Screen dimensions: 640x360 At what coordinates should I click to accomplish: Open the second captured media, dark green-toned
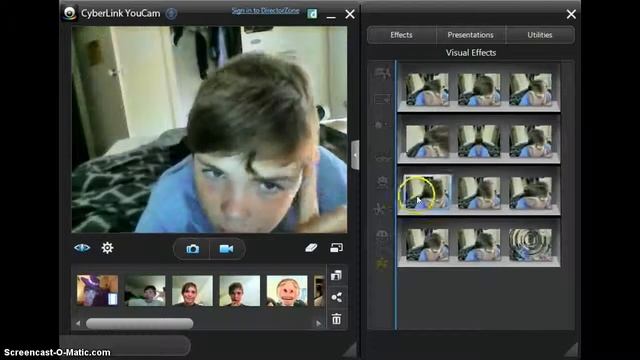[145, 291]
